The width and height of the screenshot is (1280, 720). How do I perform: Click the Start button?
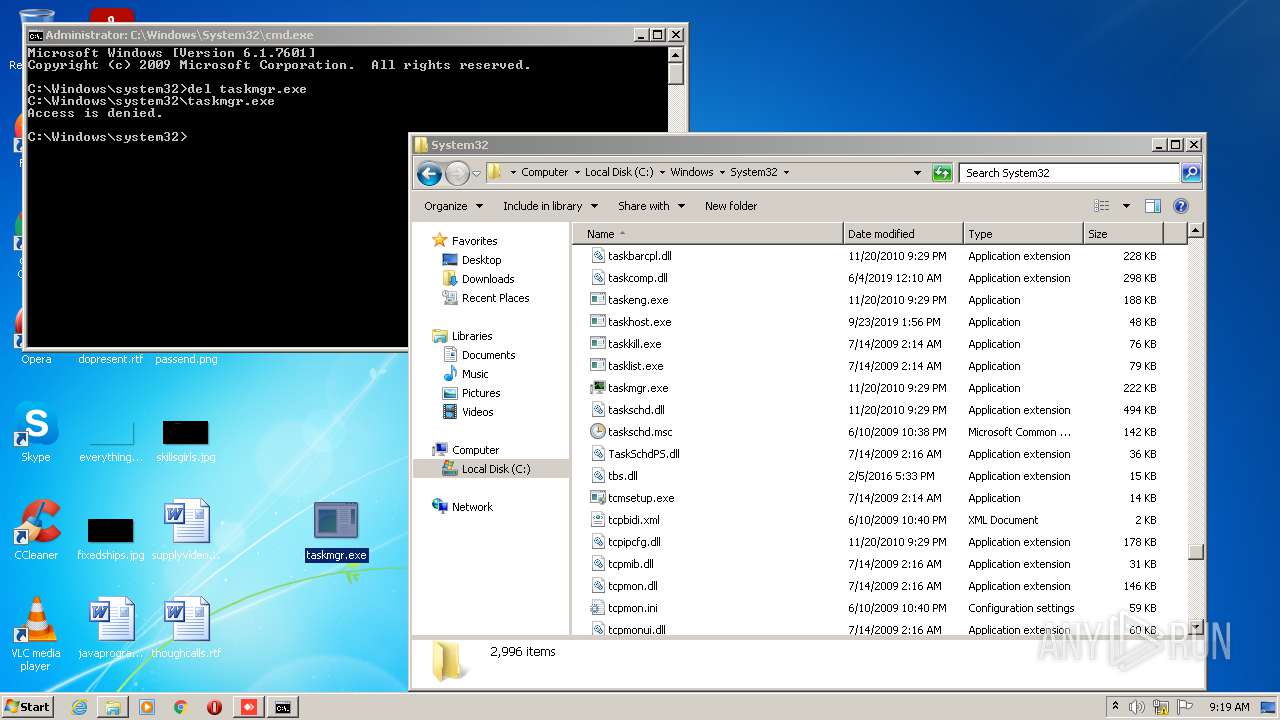(28, 707)
